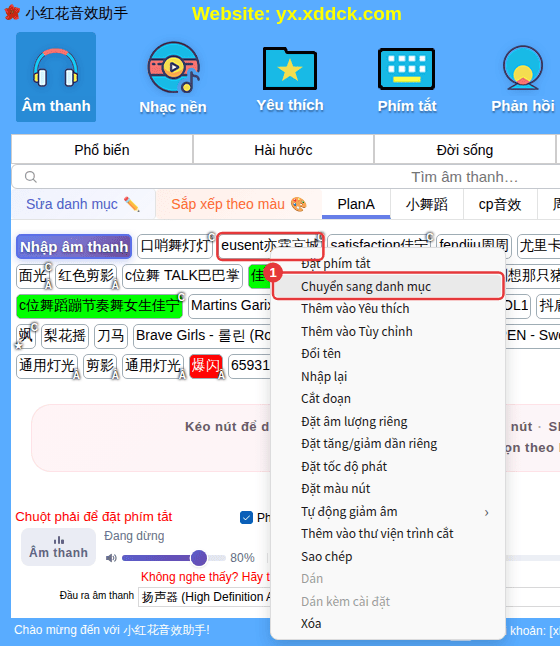Image resolution: width=560 pixels, height=646 pixels.
Task: Toggle the checkbox next to Ph label
Action: click(246, 517)
